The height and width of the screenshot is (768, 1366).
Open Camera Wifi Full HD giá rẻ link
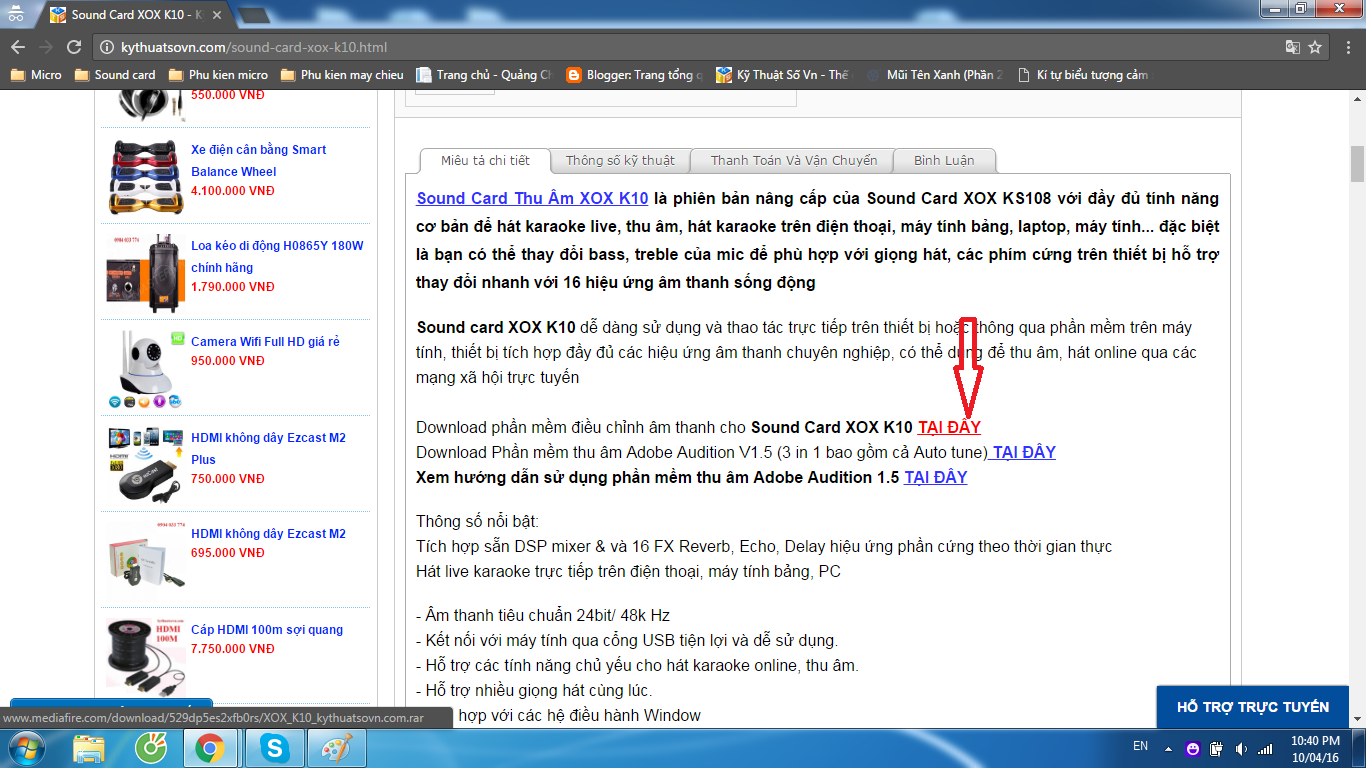click(265, 341)
